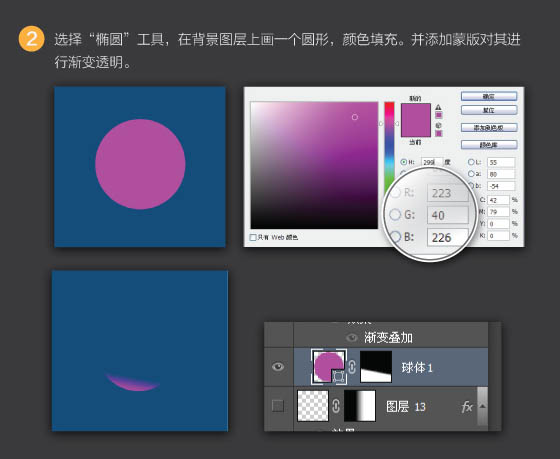The height and width of the screenshot is (459, 560).
Task: Click the M percentage field showing 79
Action: [498, 212]
